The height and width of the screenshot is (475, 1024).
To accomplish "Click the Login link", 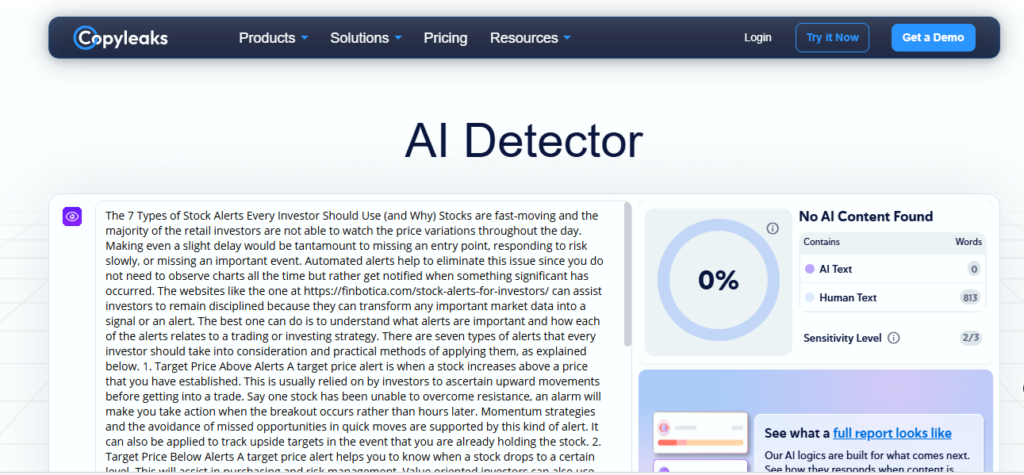I will [x=757, y=38].
